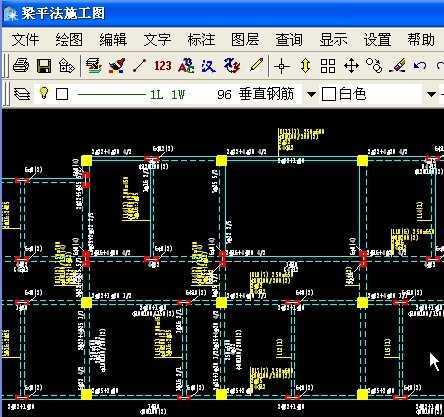Save the drawing with the floppy disk icon
444x417 pixels.
[x=44, y=66]
